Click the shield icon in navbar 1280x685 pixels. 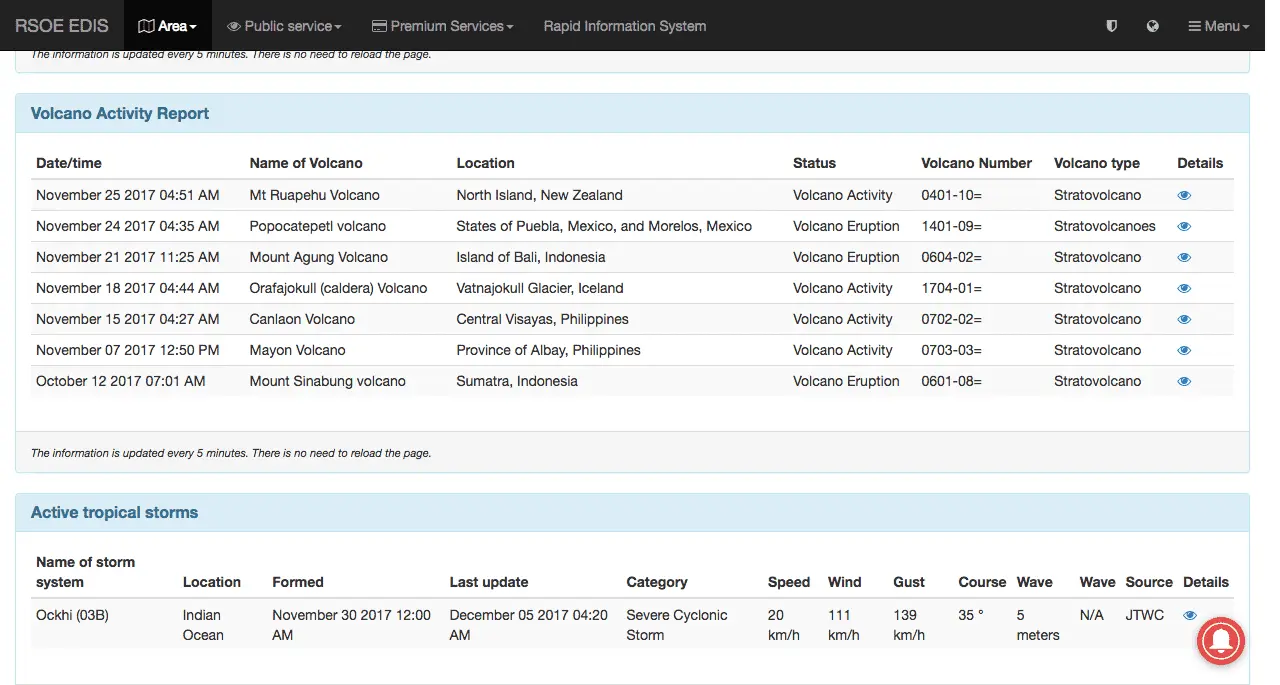click(x=1111, y=26)
